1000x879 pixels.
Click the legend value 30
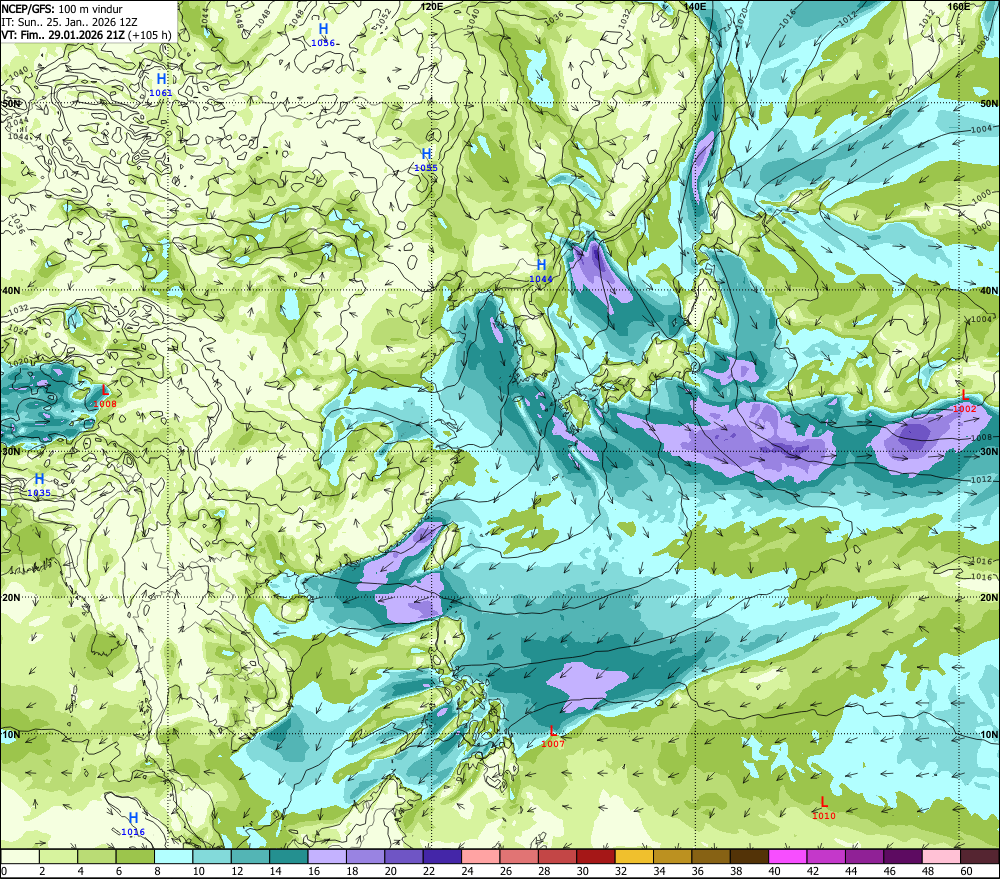coord(582,871)
